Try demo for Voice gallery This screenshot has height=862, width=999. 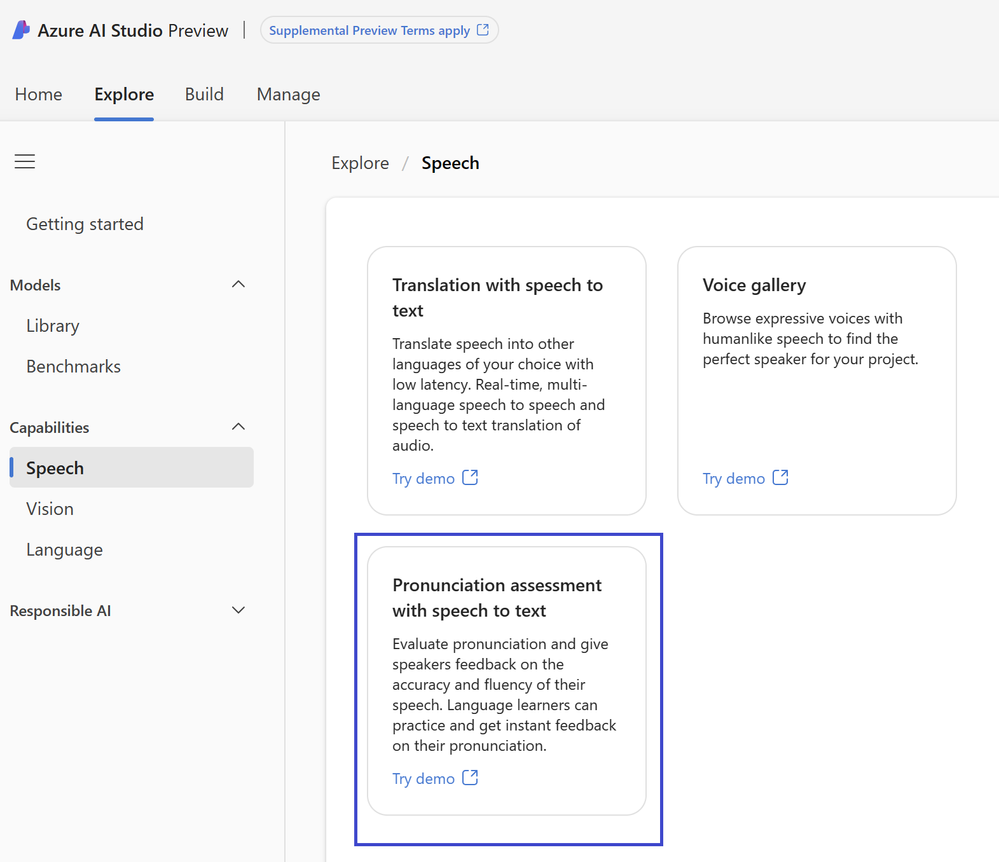(x=733, y=479)
